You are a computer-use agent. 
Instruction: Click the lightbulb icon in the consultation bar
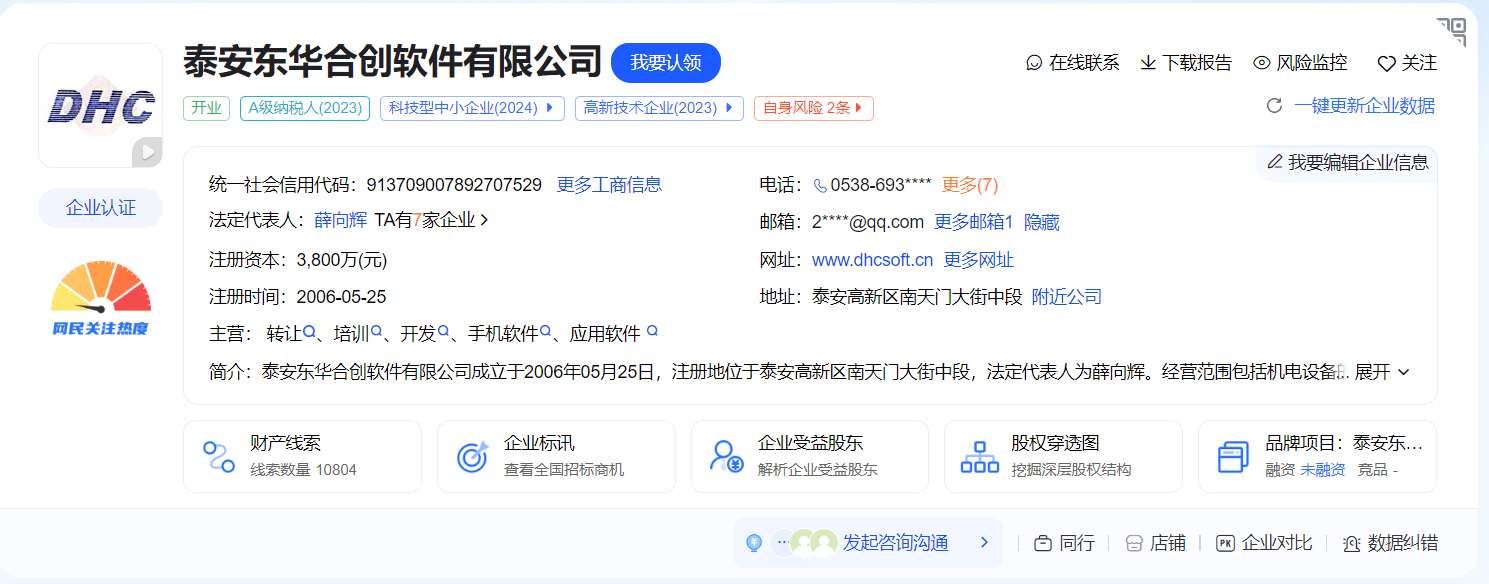click(x=754, y=543)
